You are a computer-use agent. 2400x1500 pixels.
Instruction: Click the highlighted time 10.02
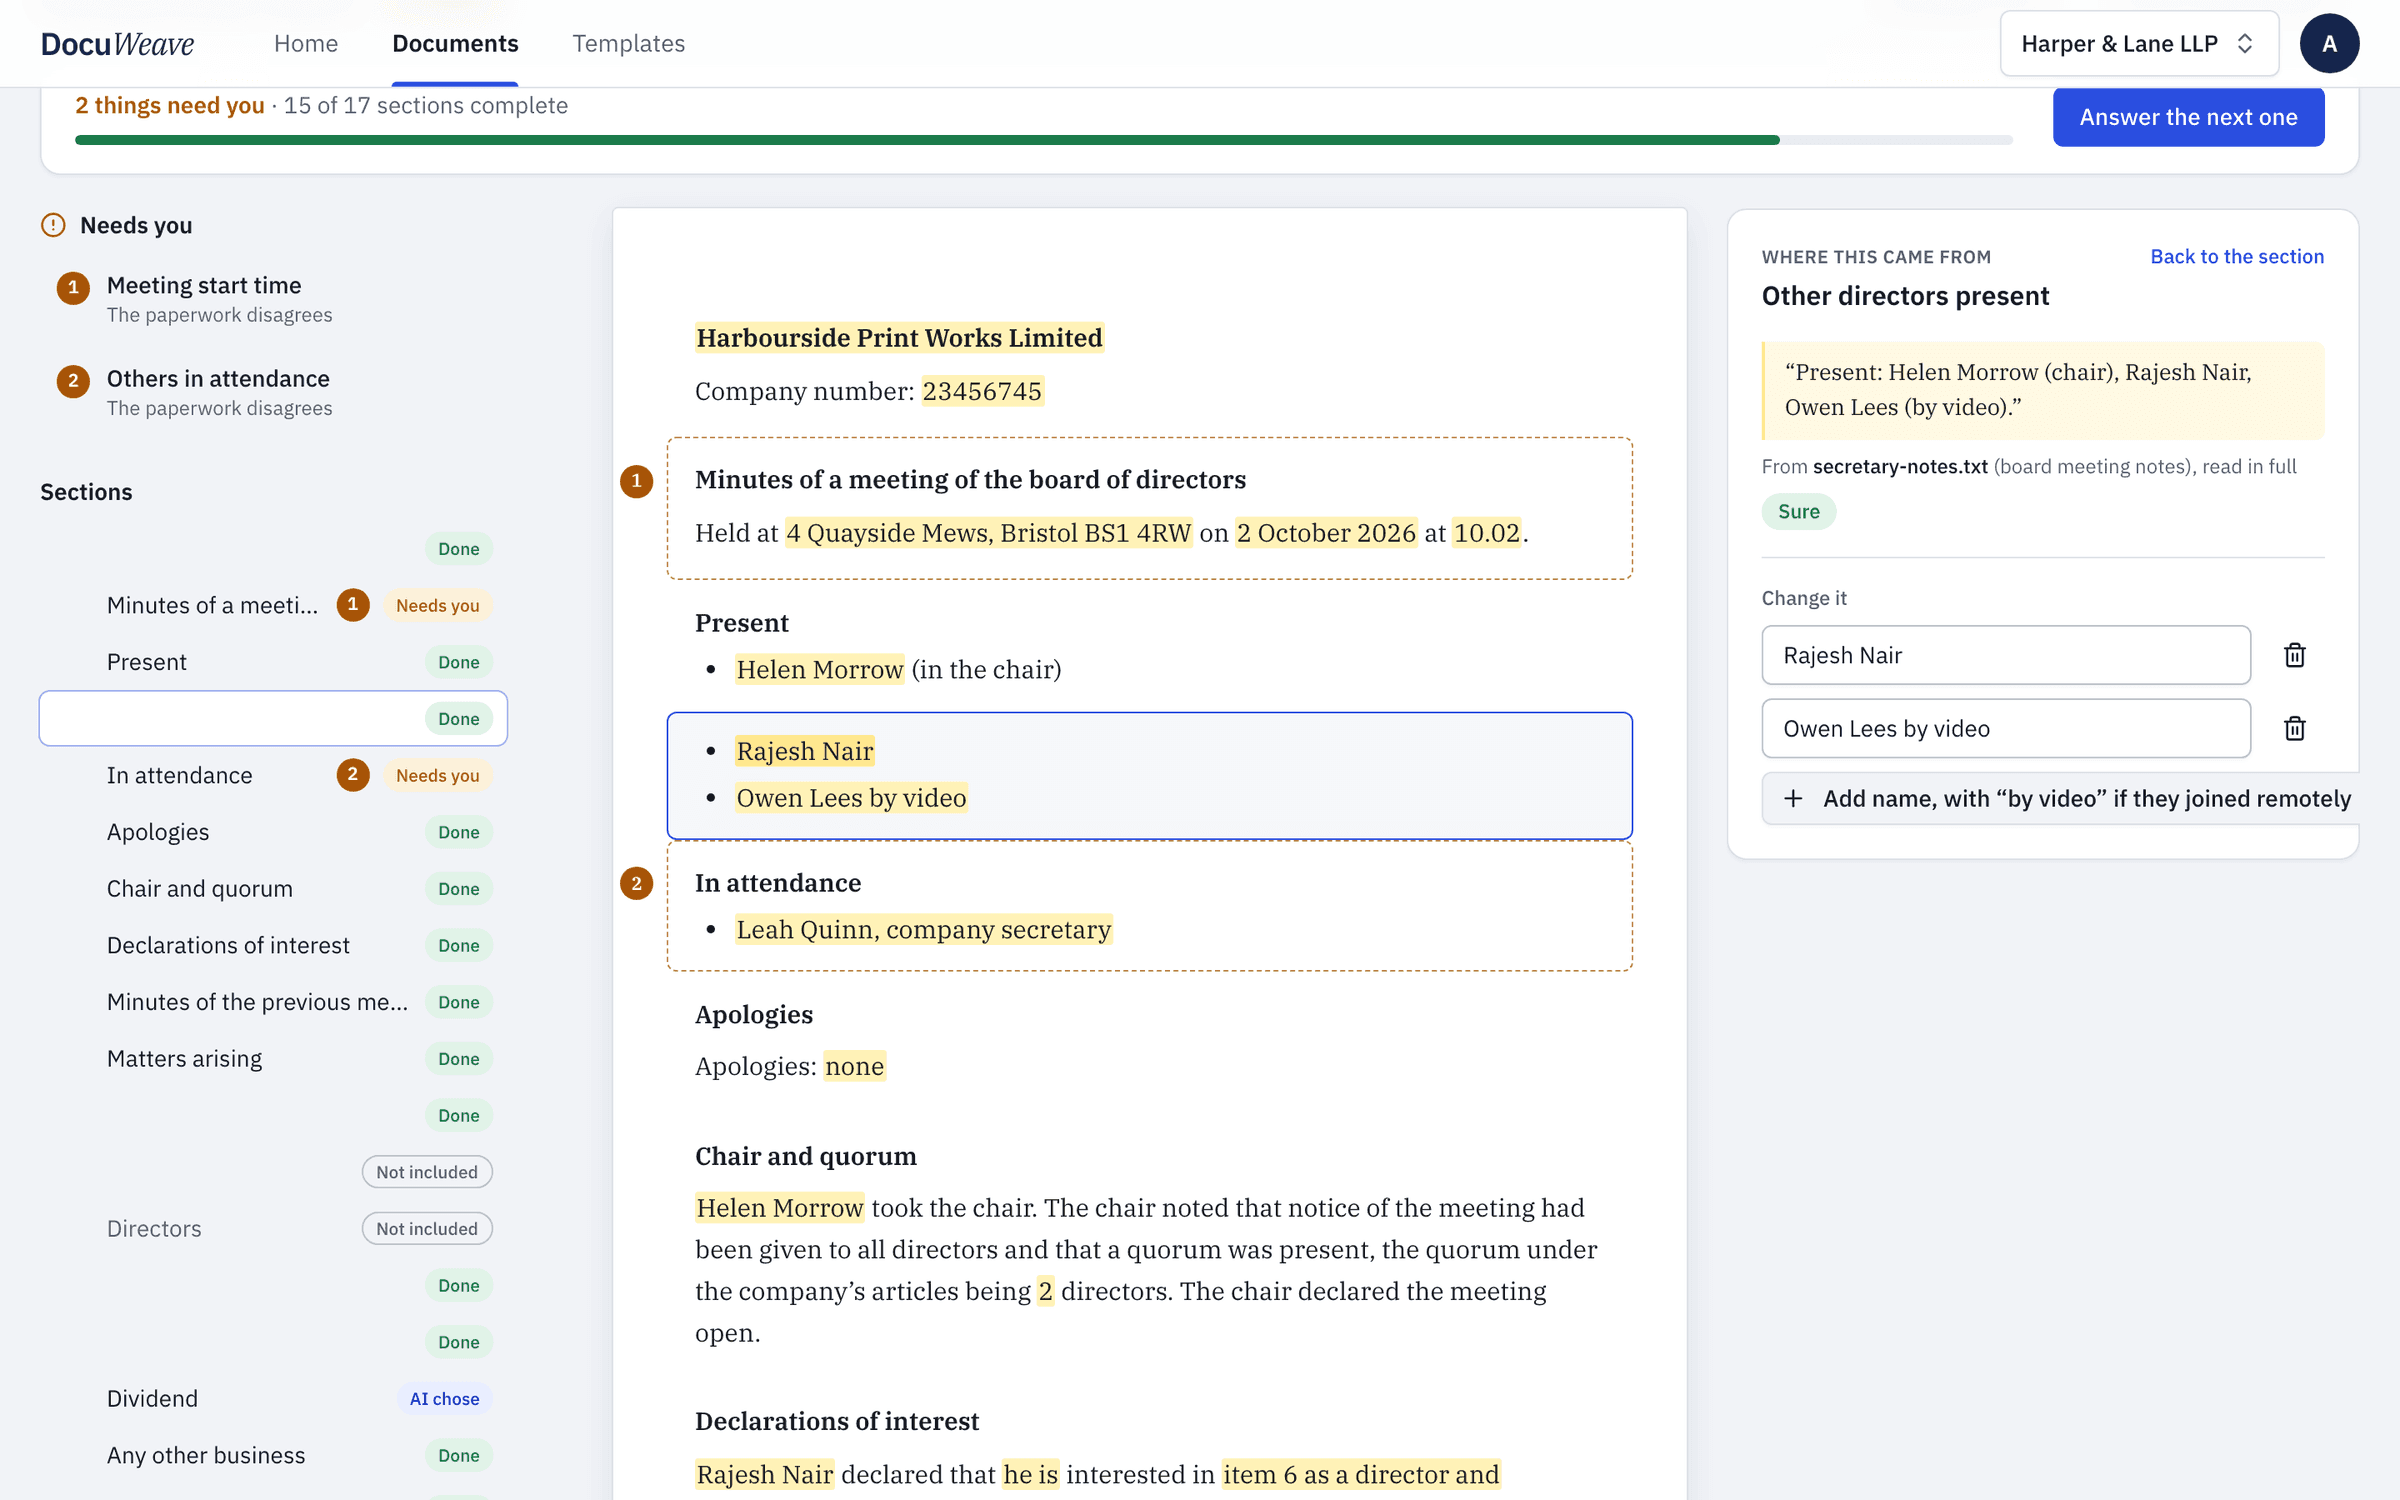click(x=1487, y=533)
